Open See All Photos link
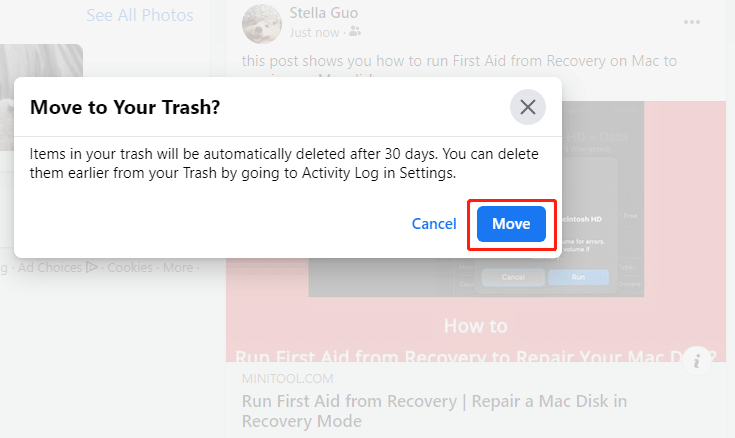Viewport: 735px width, 438px height. pos(140,15)
